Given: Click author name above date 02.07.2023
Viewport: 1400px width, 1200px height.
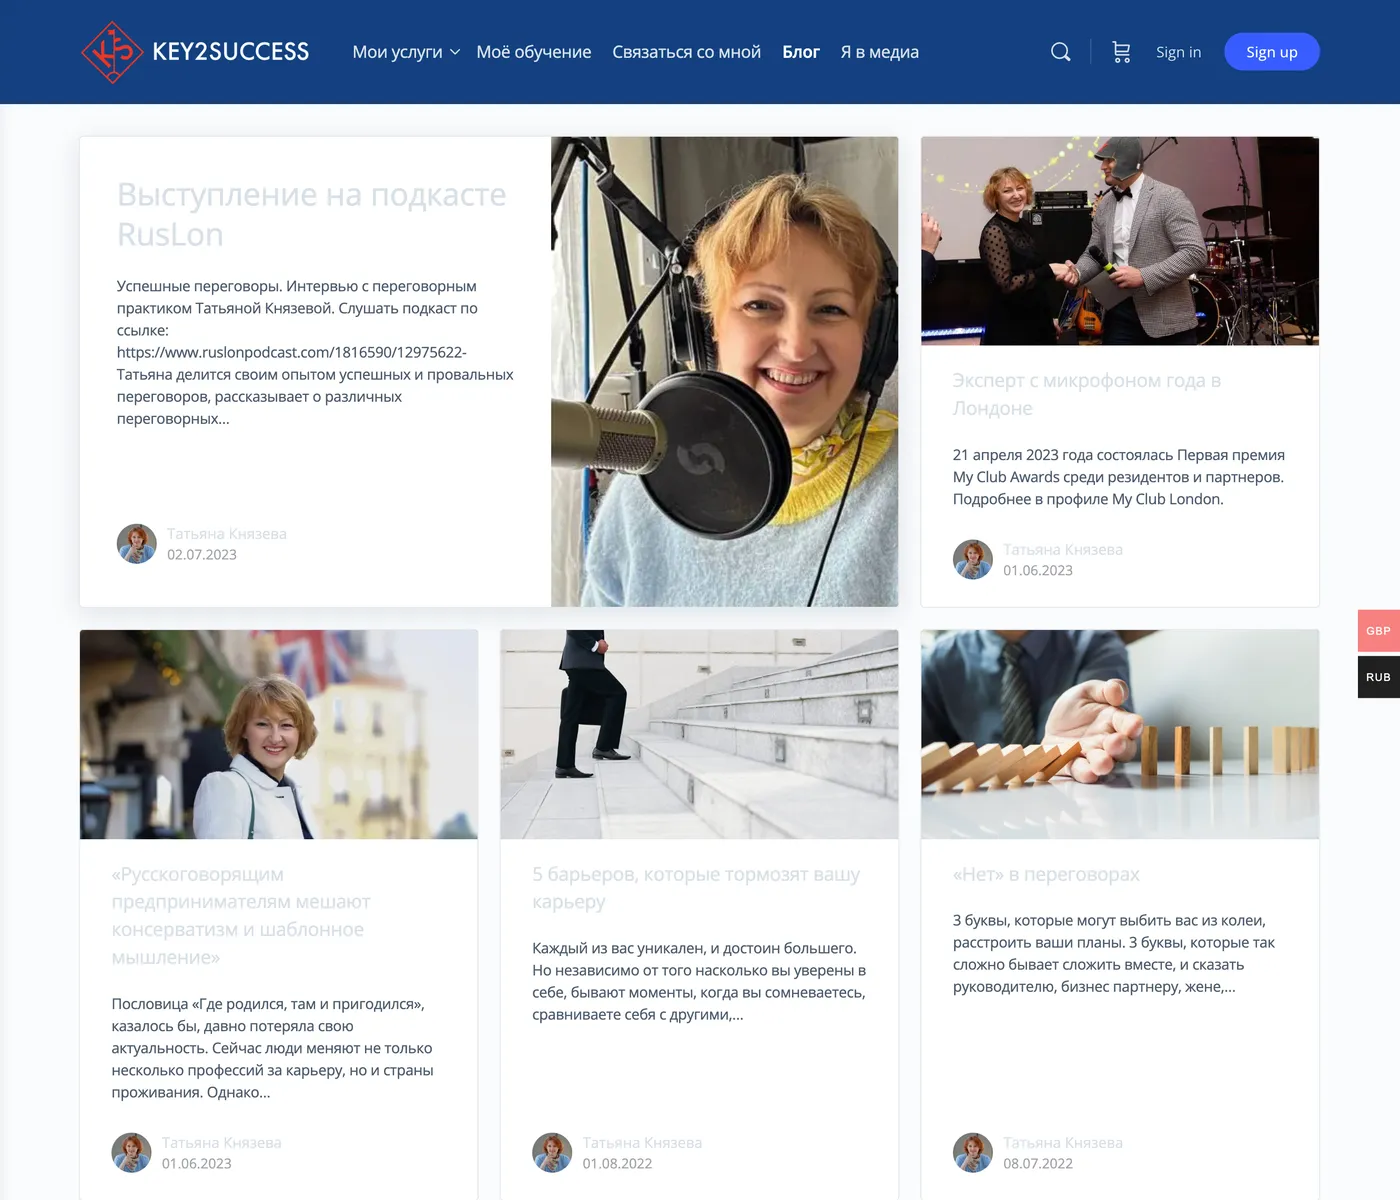Looking at the screenshot, I should (227, 534).
